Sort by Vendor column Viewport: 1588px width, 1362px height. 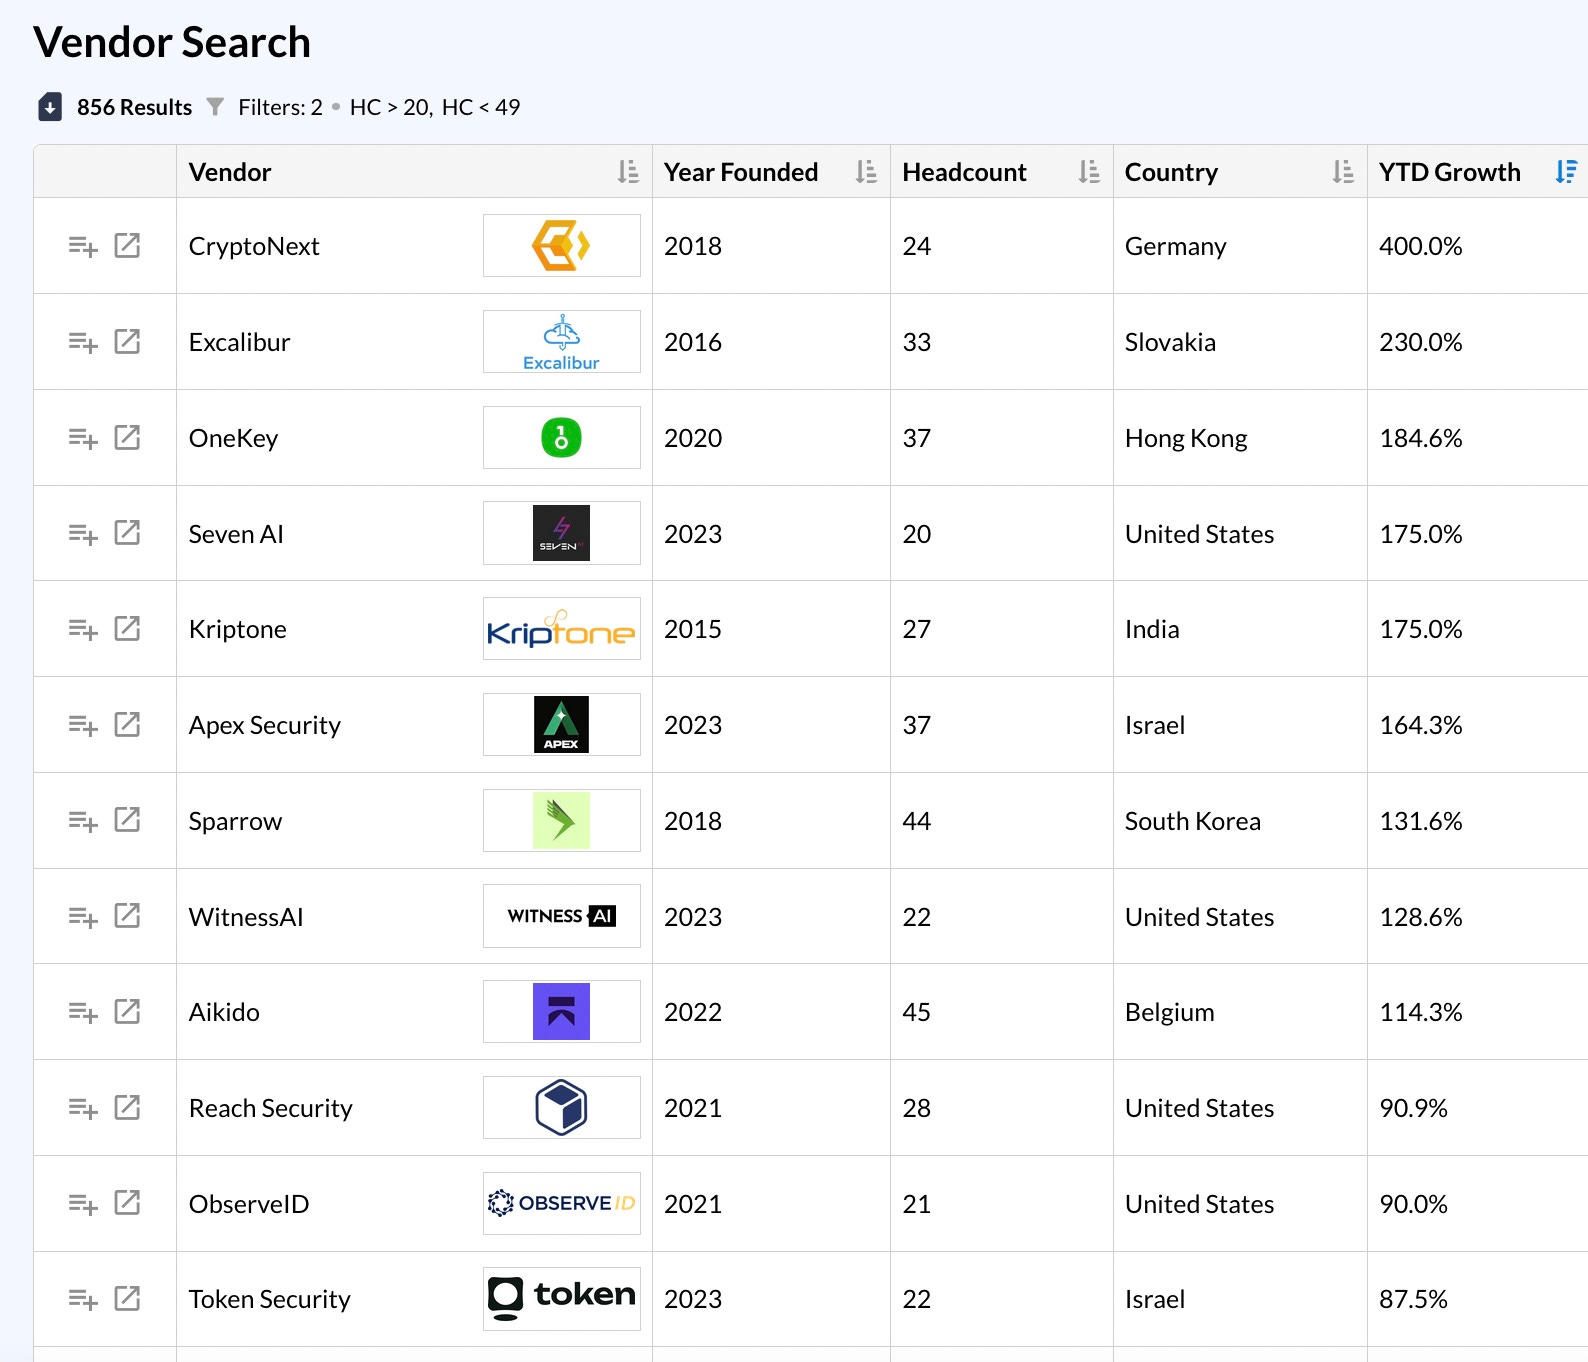pyautogui.click(x=628, y=172)
